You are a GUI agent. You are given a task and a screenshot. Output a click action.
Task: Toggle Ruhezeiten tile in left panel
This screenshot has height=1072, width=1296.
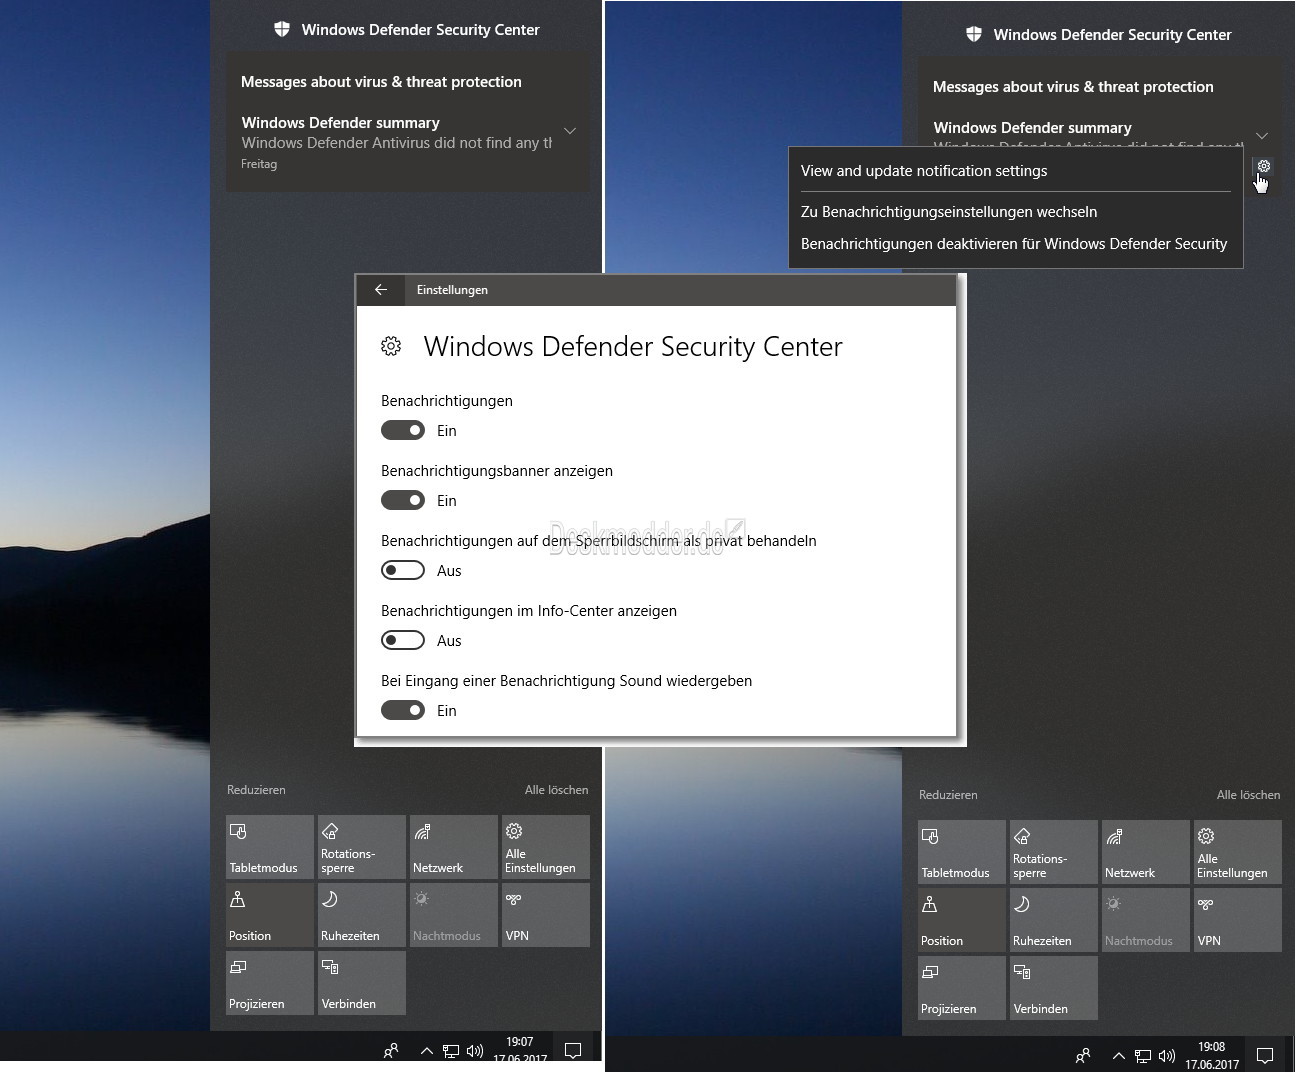pyautogui.click(x=362, y=915)
